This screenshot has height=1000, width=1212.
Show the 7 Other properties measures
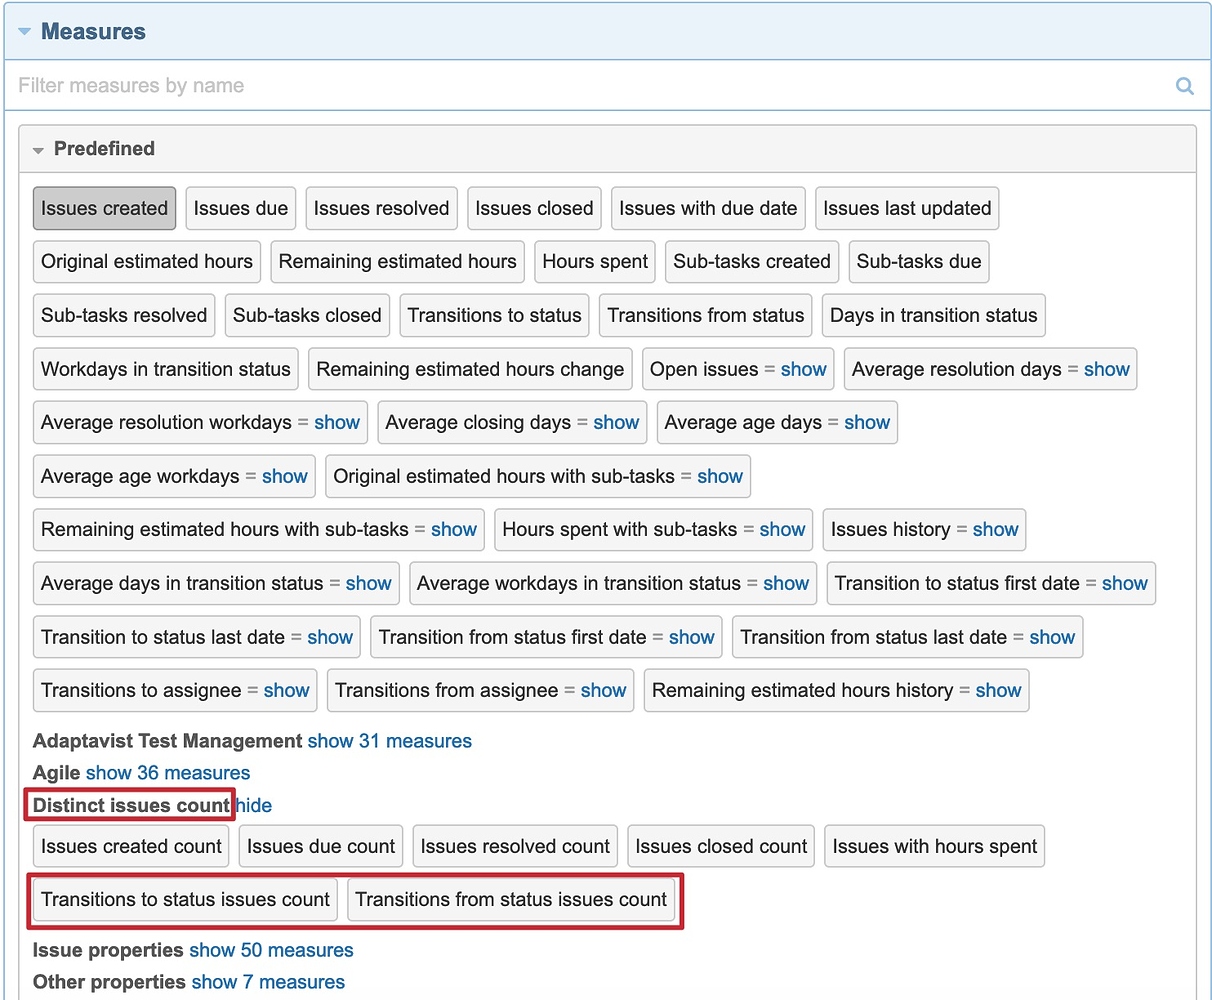[268, 982]
